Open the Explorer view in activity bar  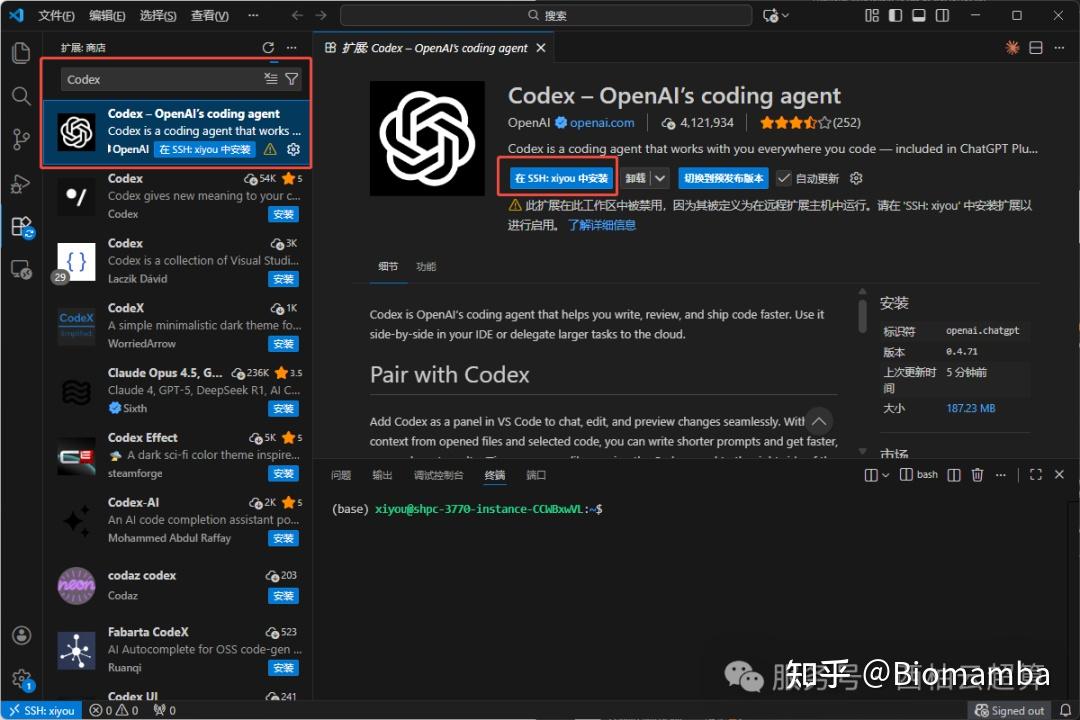[x=21, y=53]
